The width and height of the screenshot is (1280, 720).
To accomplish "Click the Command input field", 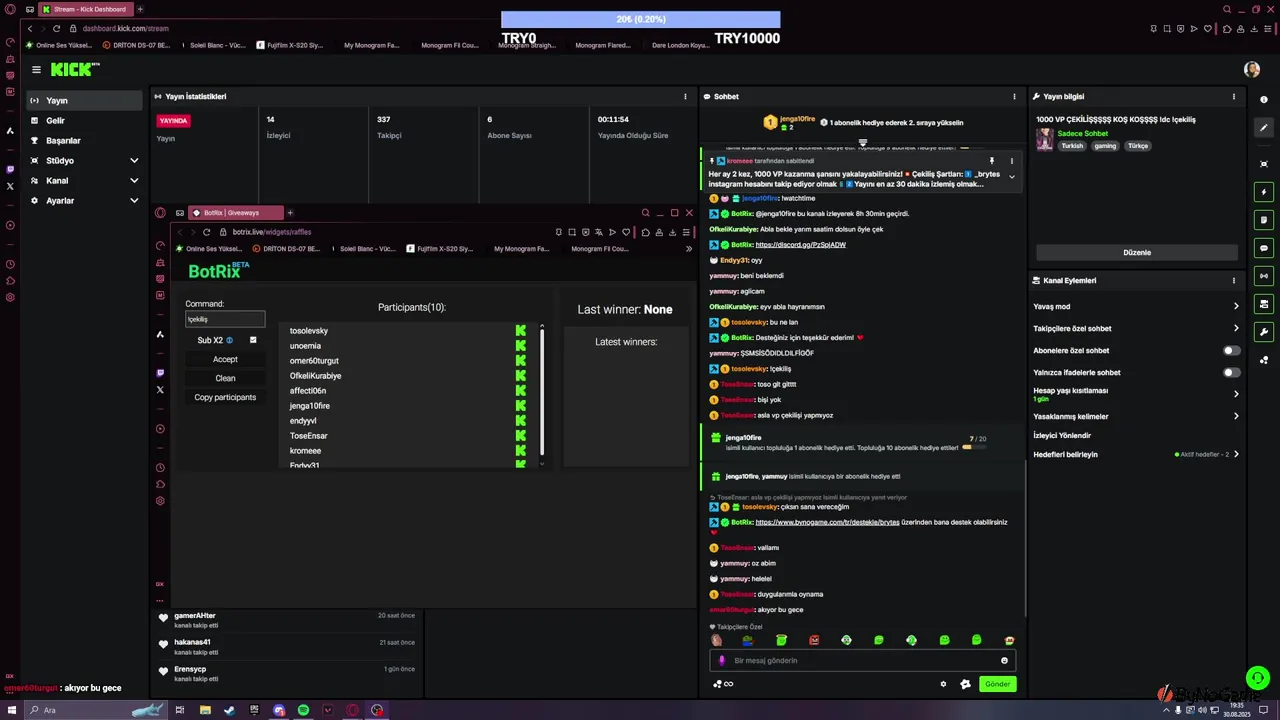I will (225, 319).
